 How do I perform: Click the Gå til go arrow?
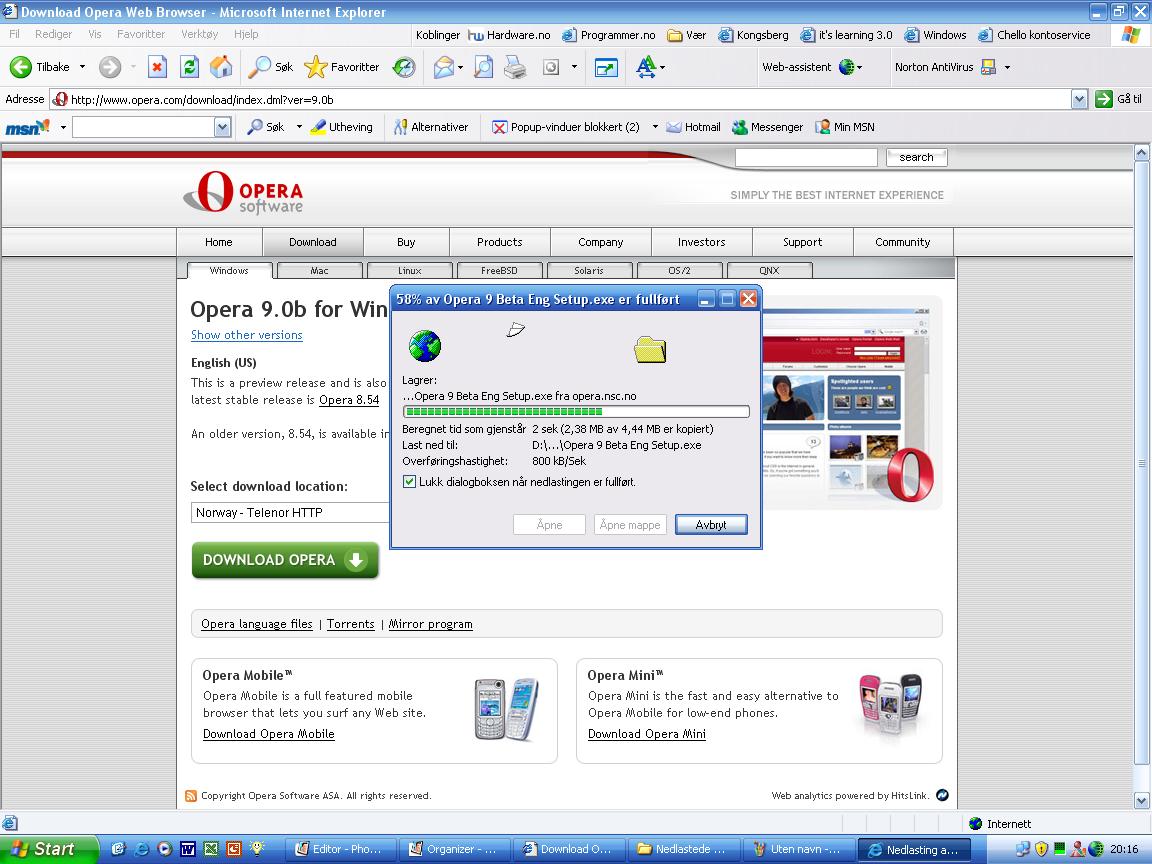click(x=1104, y=98)
